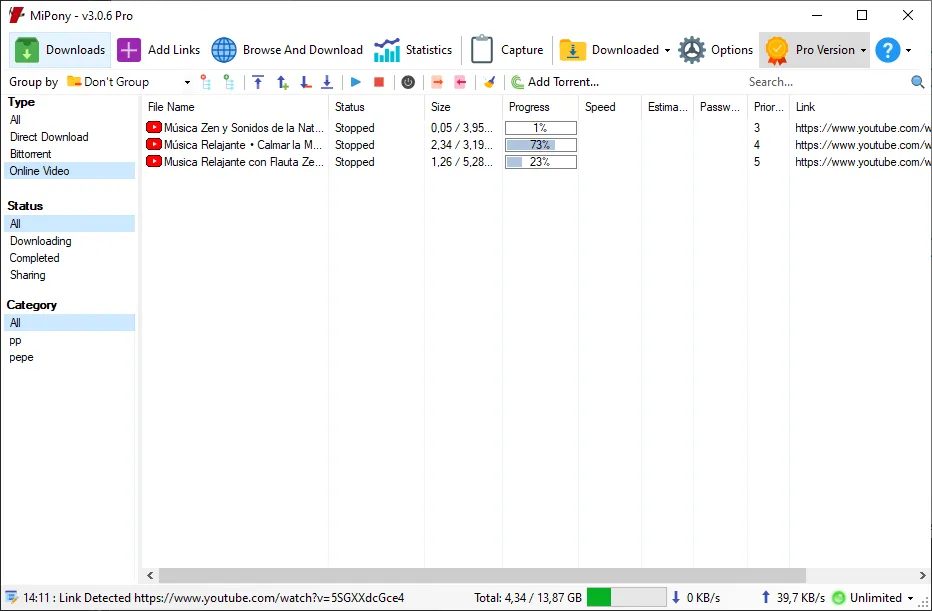Screen dimensions: 932x611
Task: Click the horizontal scrollbar thumb
Action: pyautogui.click(x=482, y=575)
